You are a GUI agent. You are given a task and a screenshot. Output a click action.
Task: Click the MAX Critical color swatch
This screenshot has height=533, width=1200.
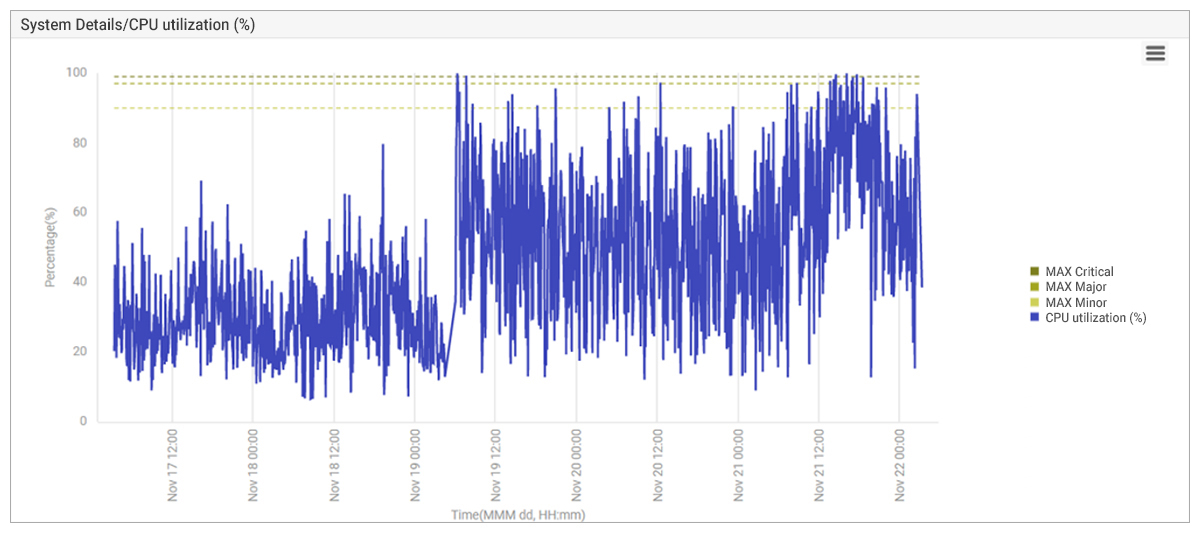click(1035, 272)
